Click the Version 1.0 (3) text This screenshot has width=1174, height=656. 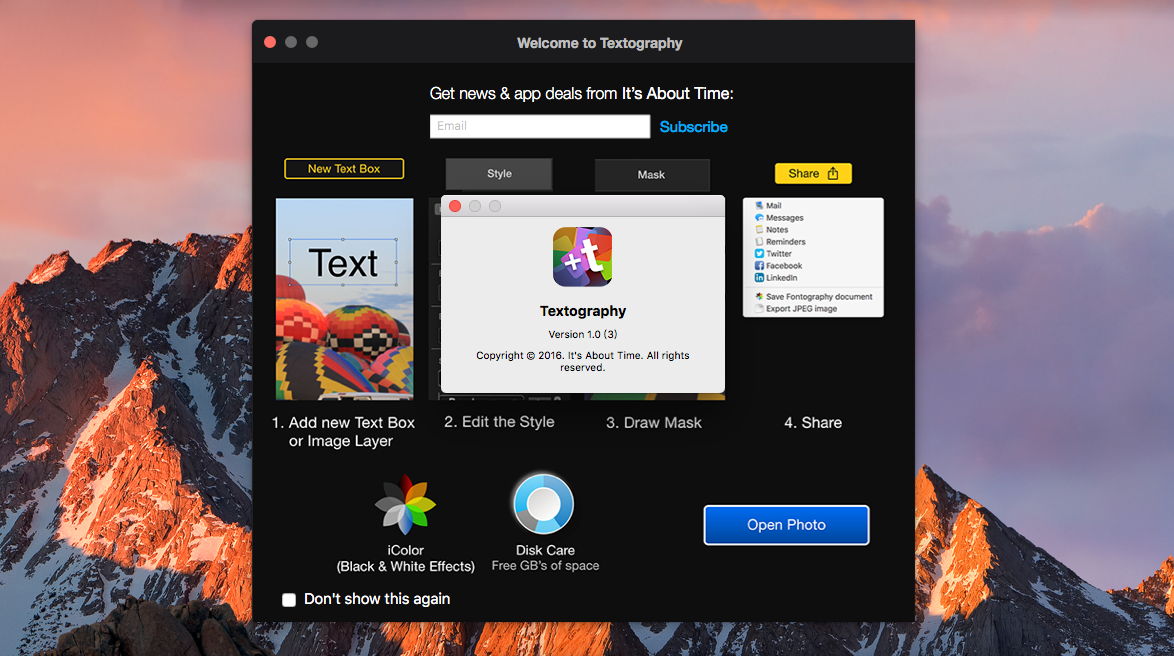point(583,334)
